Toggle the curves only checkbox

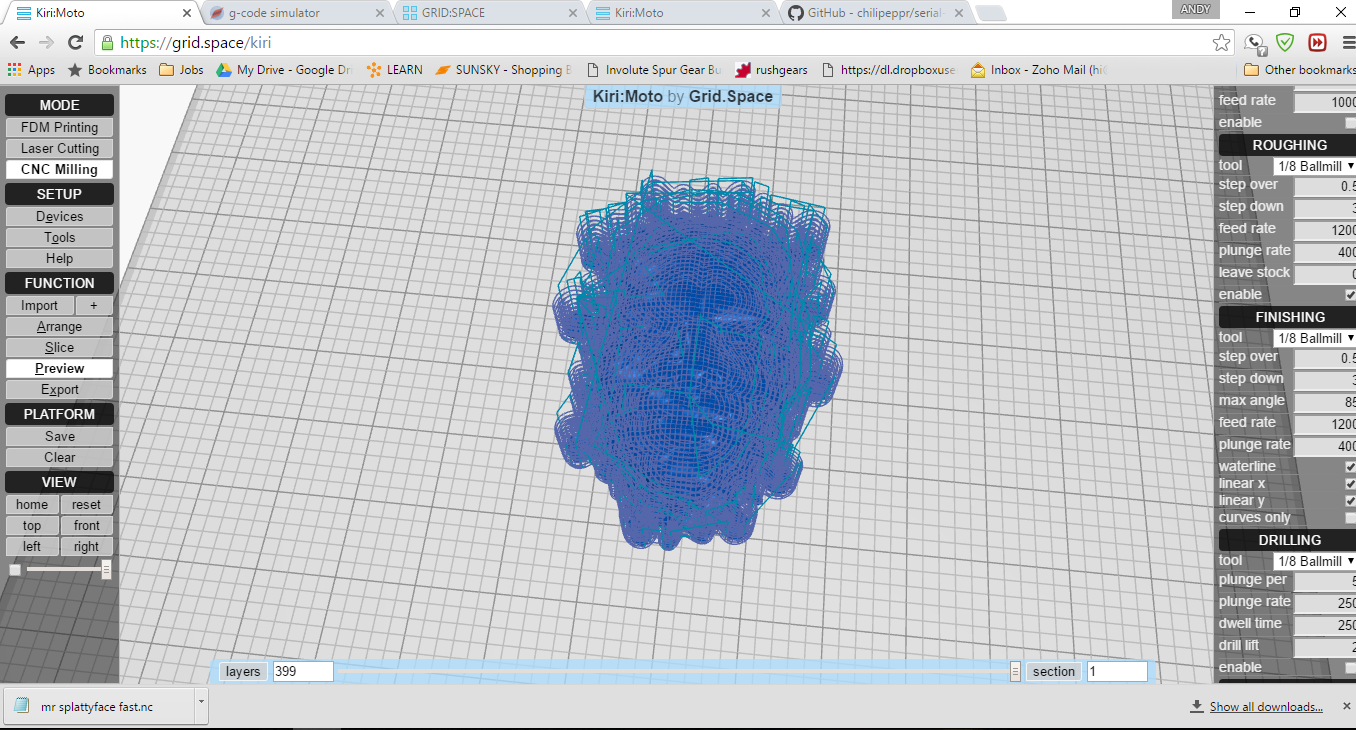pyautogui.click(x=1350, y=518)
